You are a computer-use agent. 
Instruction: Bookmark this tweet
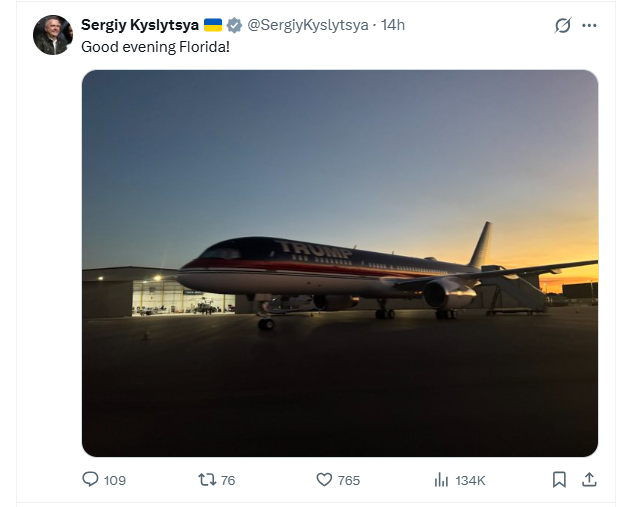(x=559, y=480)
